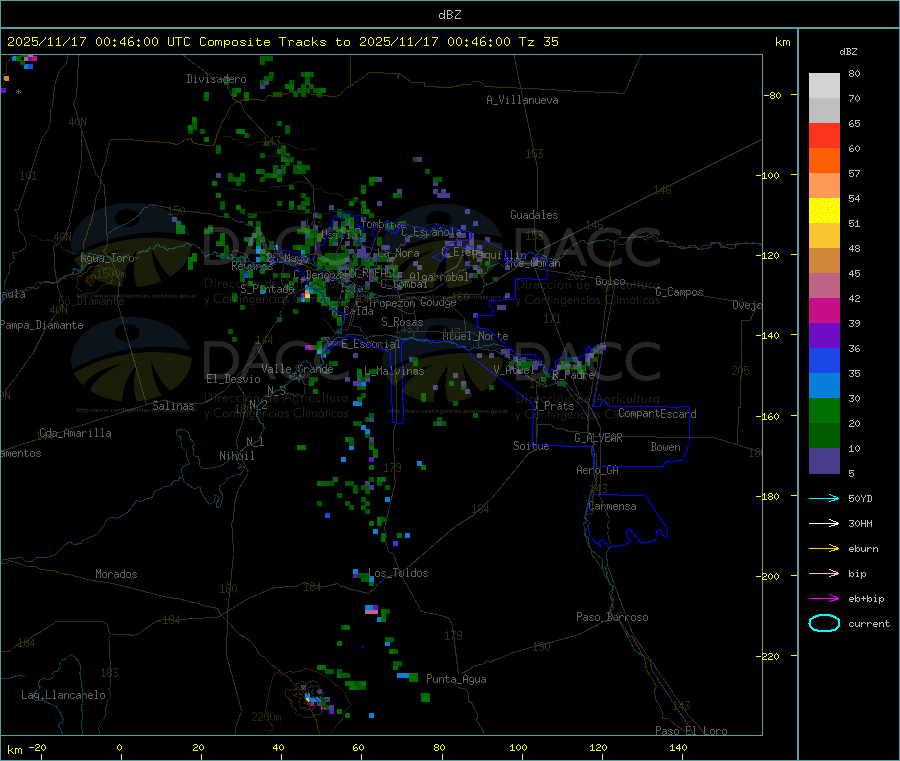Click the 'S_Rosas' map label
This screenshot has height=761, width=900.
[402, 322]
